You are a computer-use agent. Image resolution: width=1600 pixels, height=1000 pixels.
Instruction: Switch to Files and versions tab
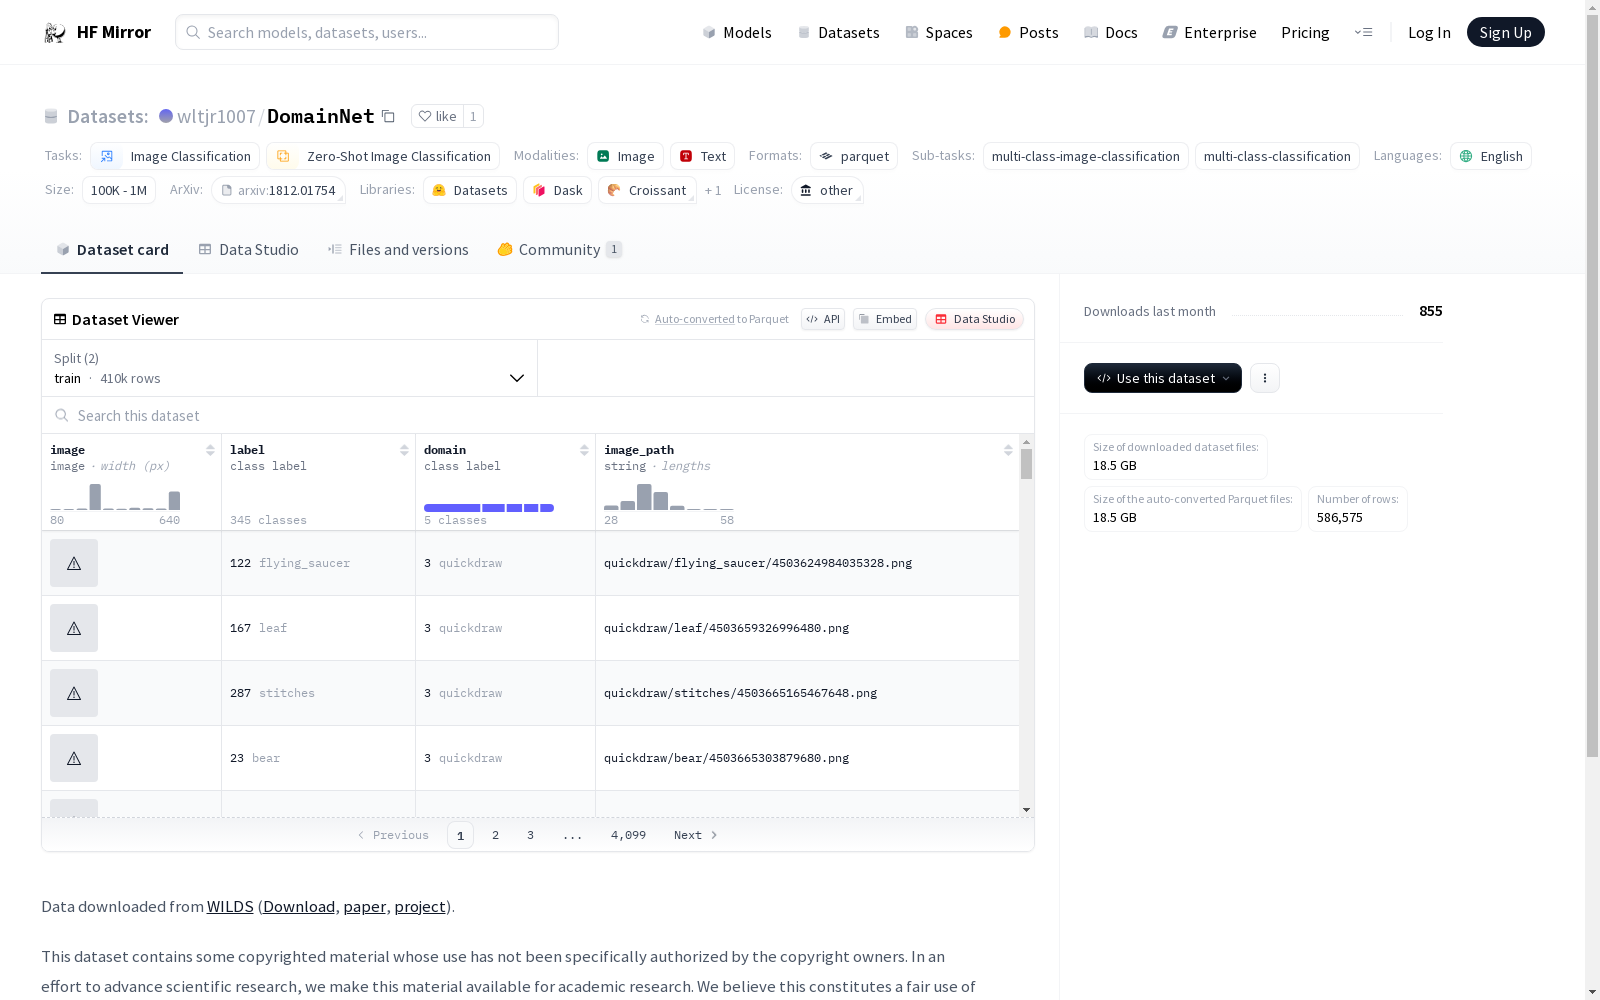pos(398,250)
